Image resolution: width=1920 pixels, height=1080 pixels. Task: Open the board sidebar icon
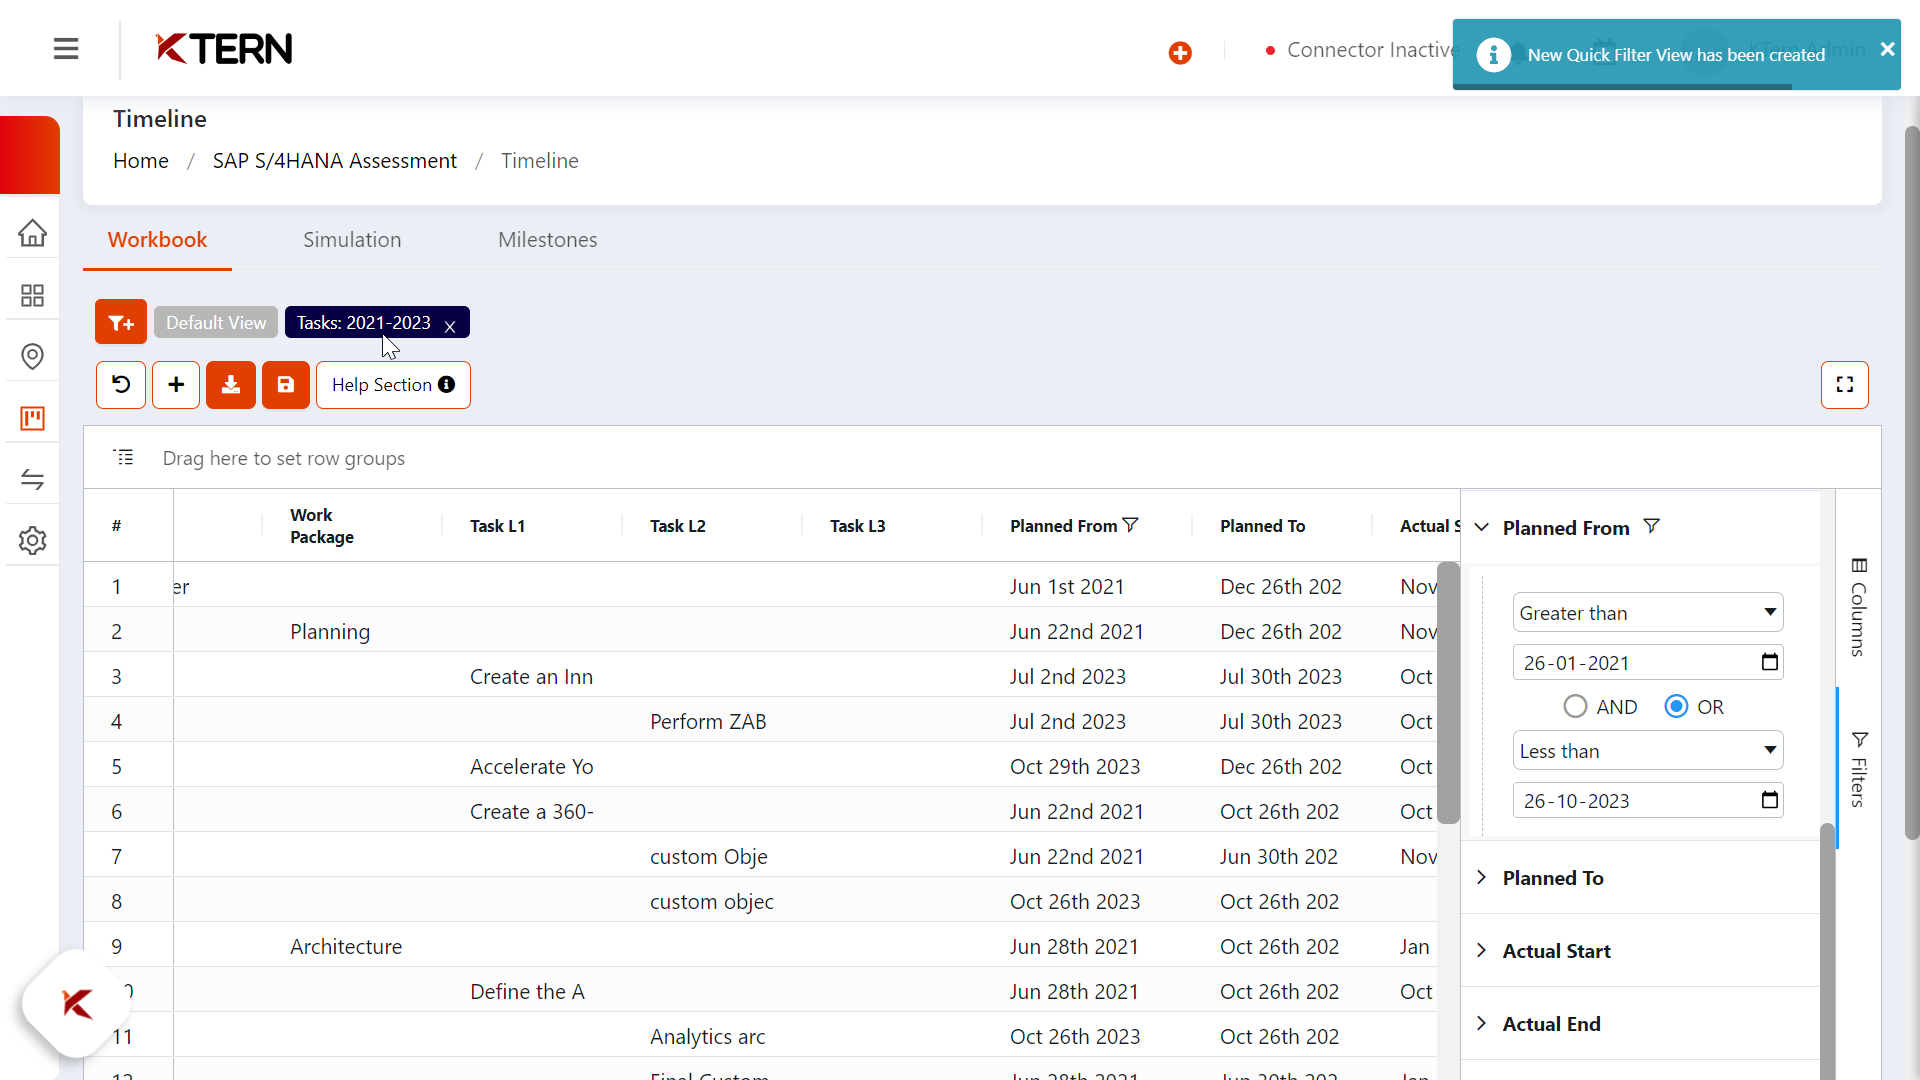point(32,418)
